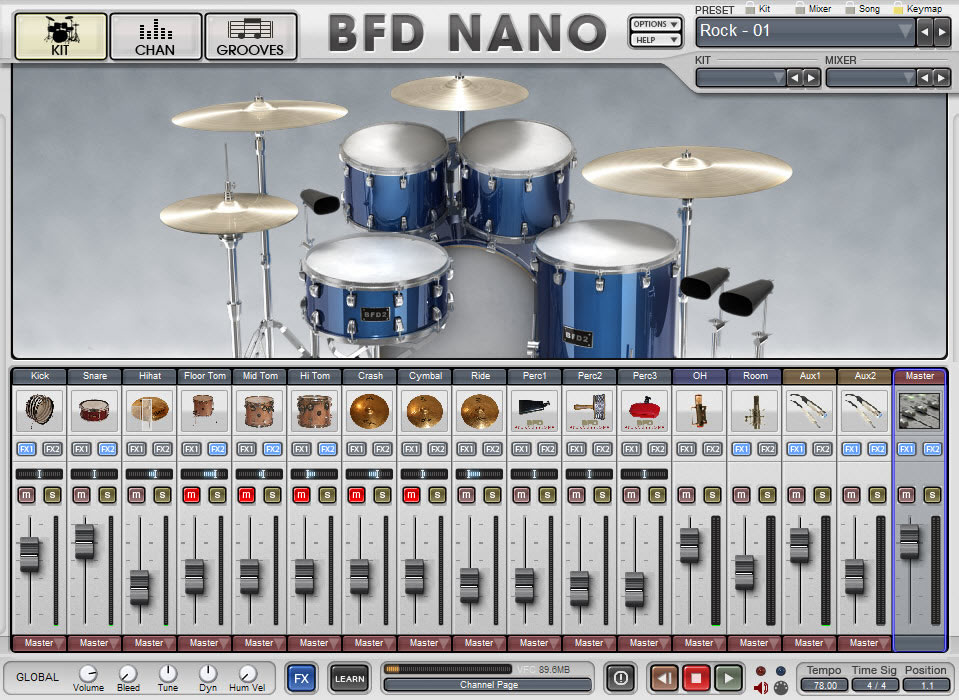Click the rewind to start button
Screen dimensions: 959x700
click(665, 677)
